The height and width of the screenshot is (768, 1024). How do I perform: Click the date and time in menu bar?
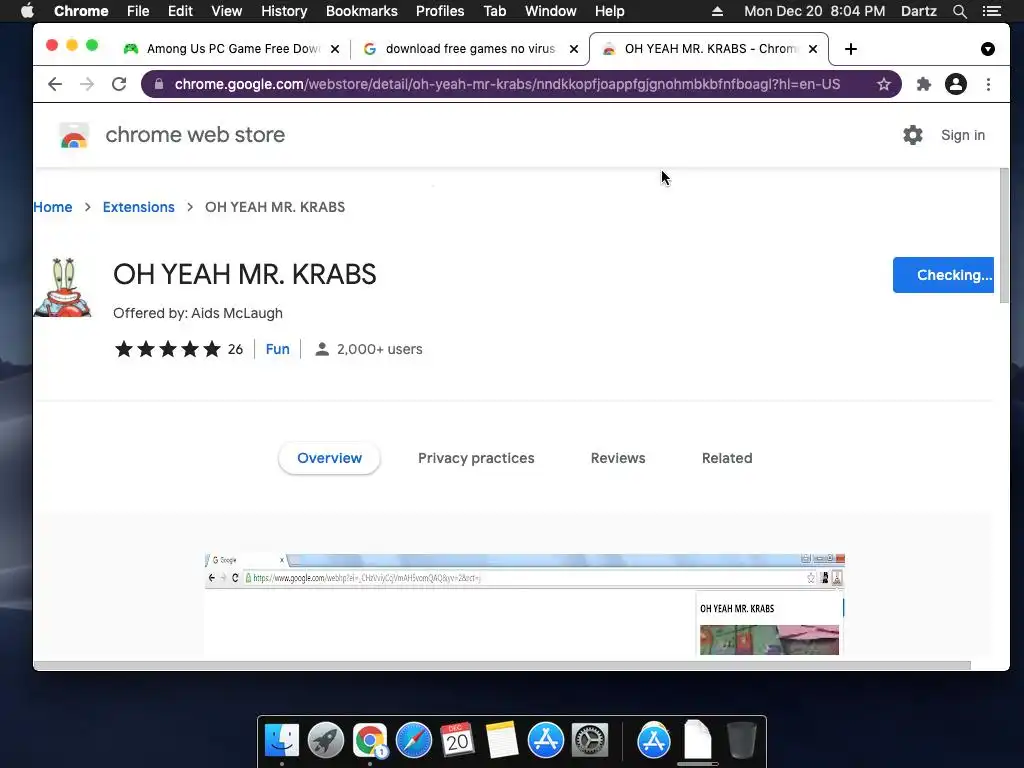click(814, 11)
